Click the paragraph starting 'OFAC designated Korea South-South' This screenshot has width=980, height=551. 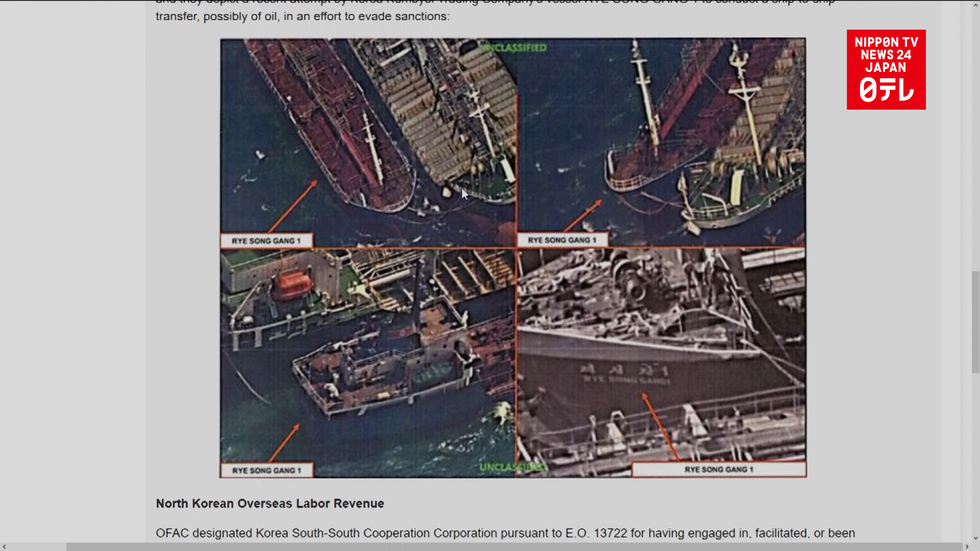point(505,534)
